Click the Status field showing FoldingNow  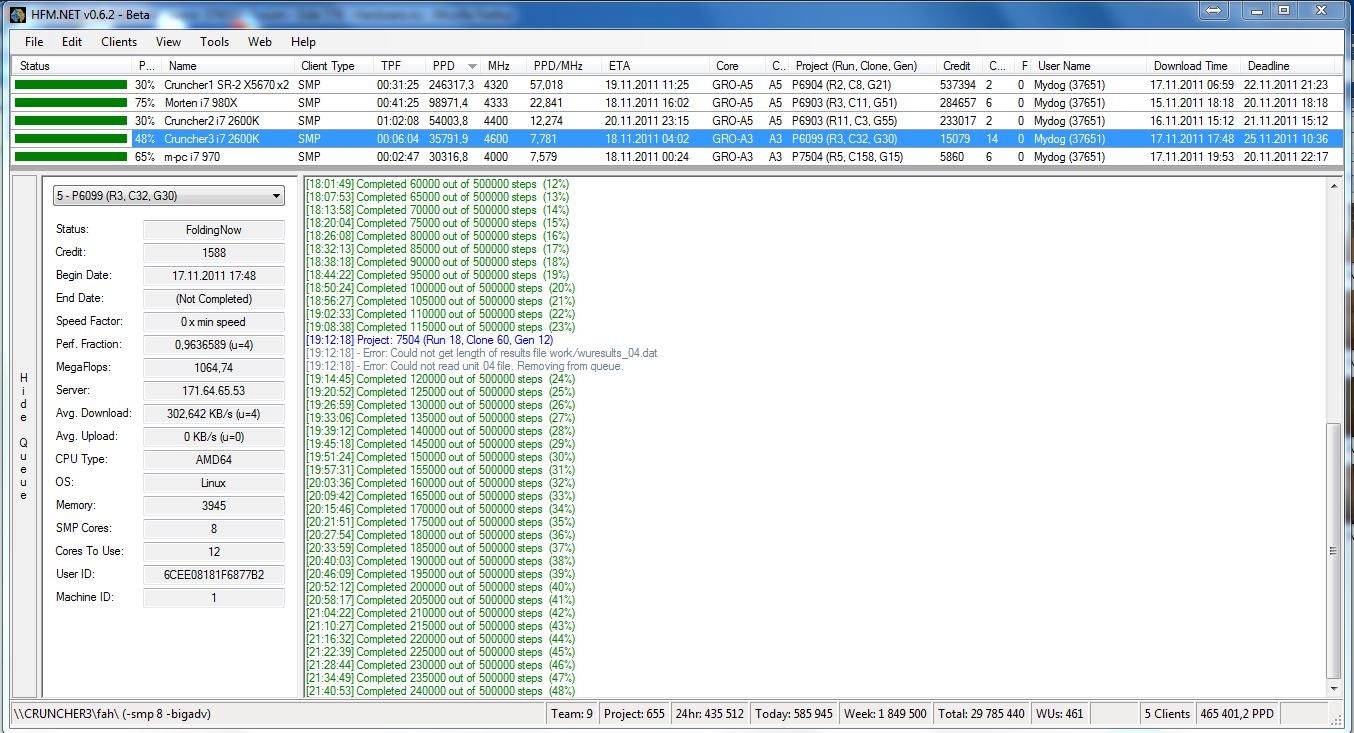[214, 230]
